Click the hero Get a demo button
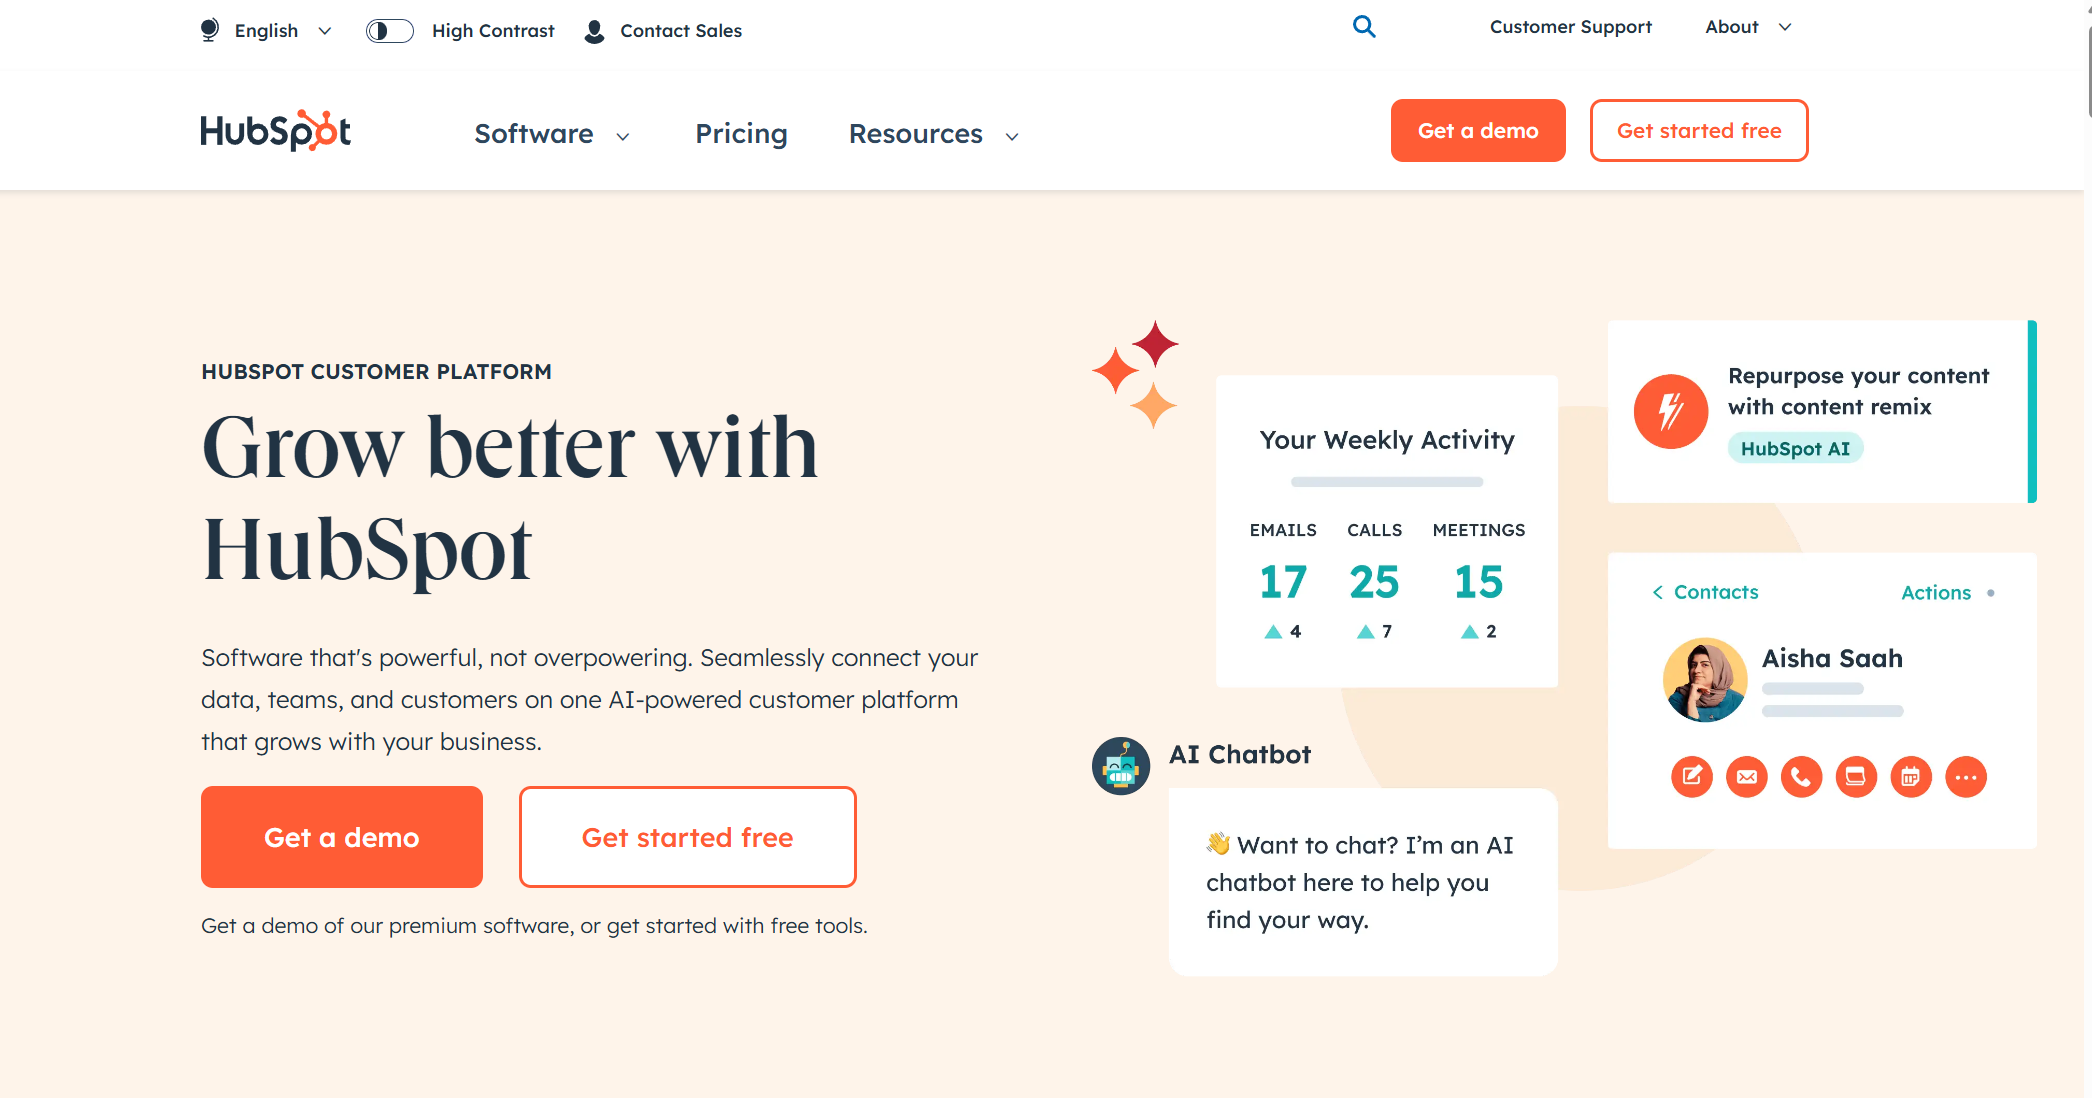The width and height of the screenshot is (2092, 1098). pyautogui.click(x=341, y=837)
